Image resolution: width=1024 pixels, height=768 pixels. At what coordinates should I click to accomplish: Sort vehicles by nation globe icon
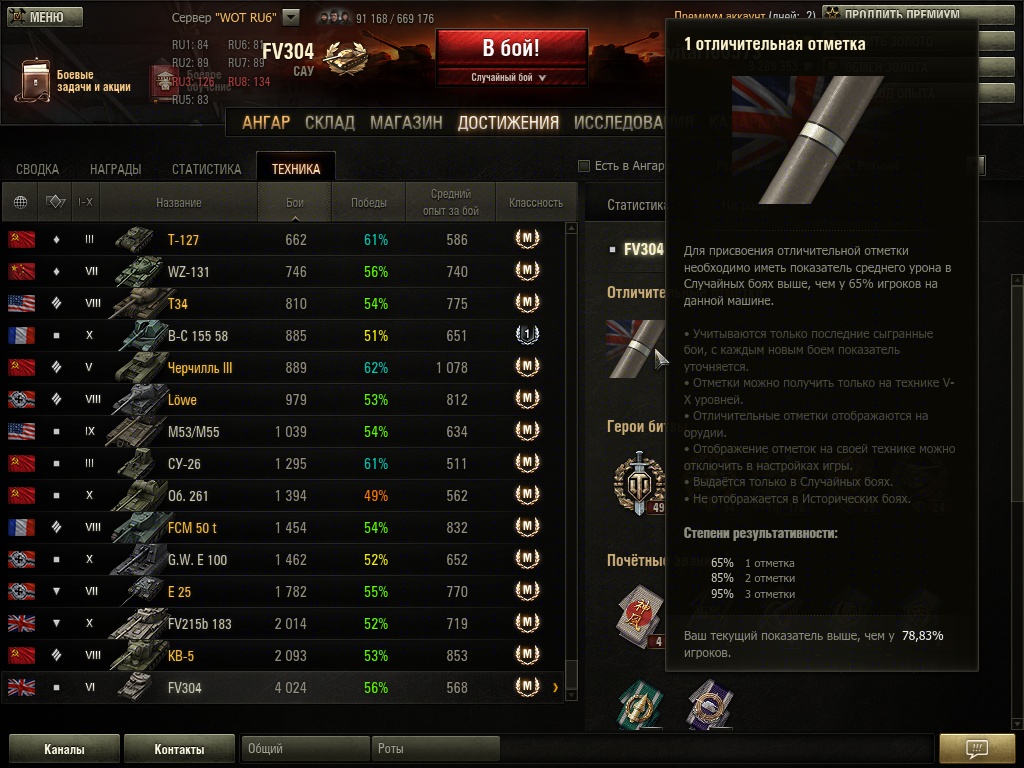[20, 202]
